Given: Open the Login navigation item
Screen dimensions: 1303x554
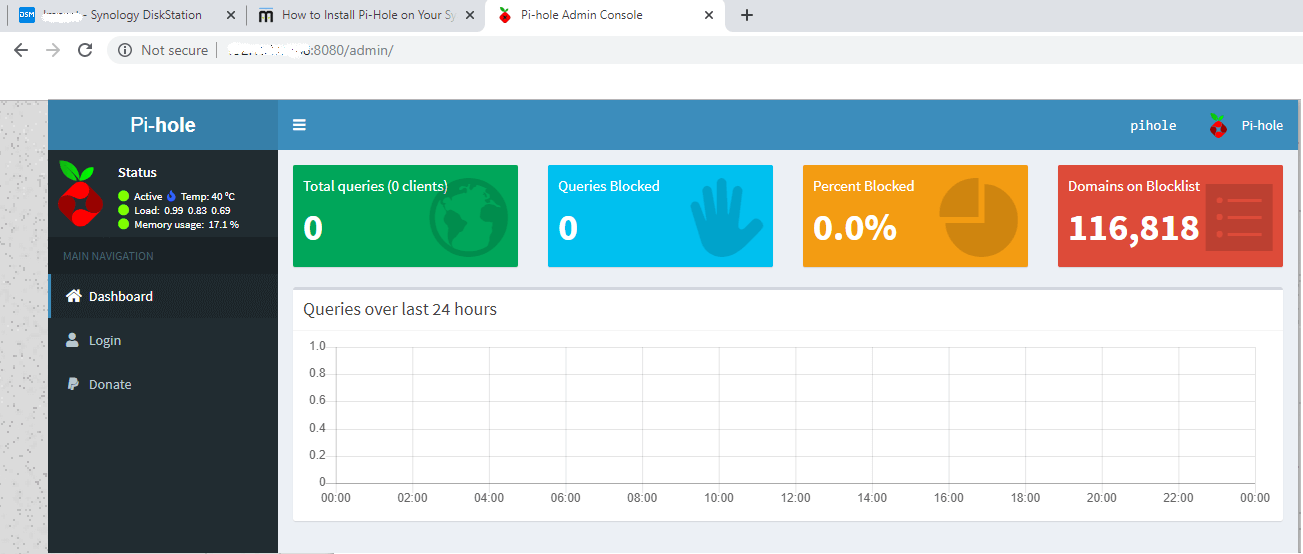Looking at the screenshot, I should pyautogui.click(x=163, y=340).
